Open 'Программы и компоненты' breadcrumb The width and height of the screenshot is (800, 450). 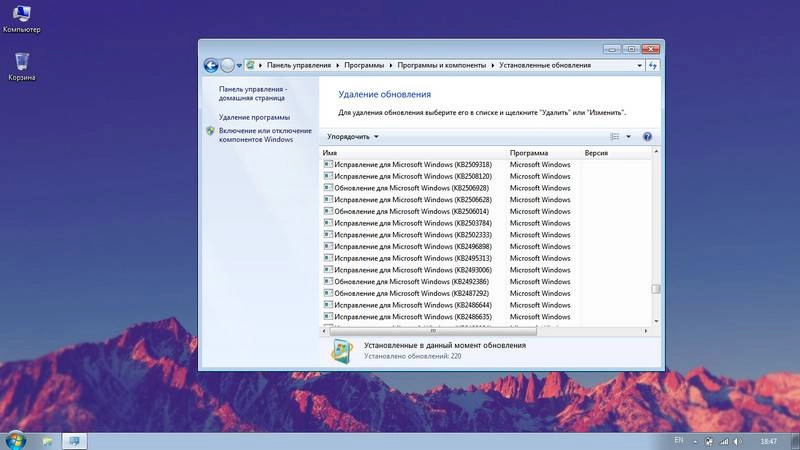[x=441, y=65]
